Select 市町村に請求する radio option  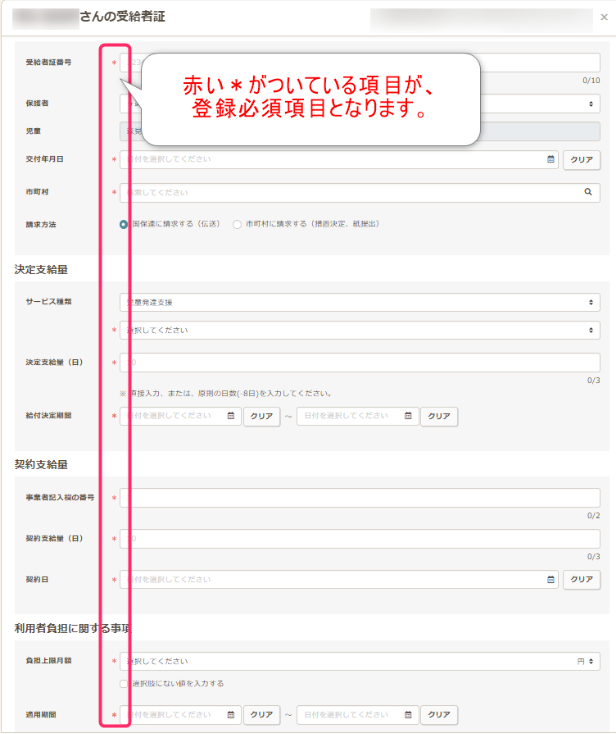(x=237, y=224)
